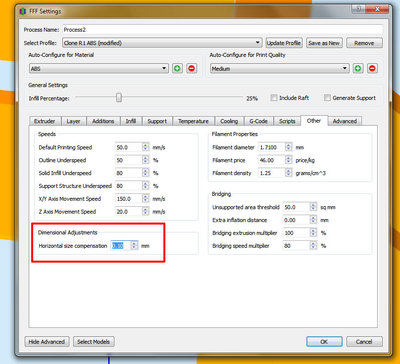
Task: Switch to the Layer tab
Action: click(x=73, y=121)
